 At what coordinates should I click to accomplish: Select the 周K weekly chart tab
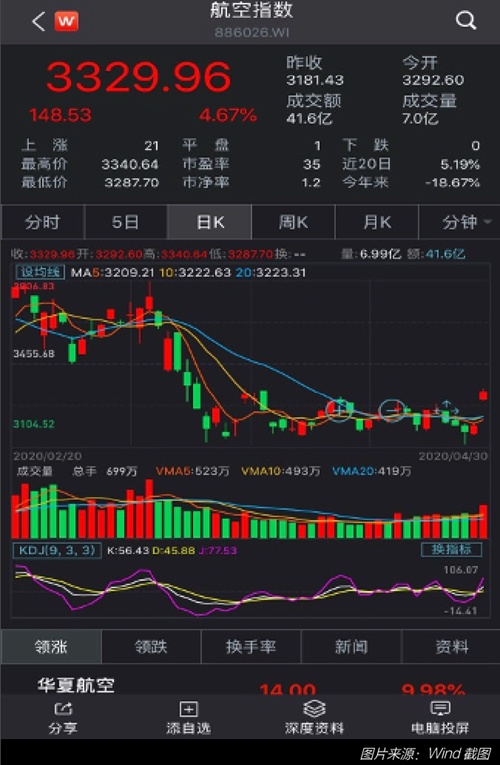(x=293, y=222)
